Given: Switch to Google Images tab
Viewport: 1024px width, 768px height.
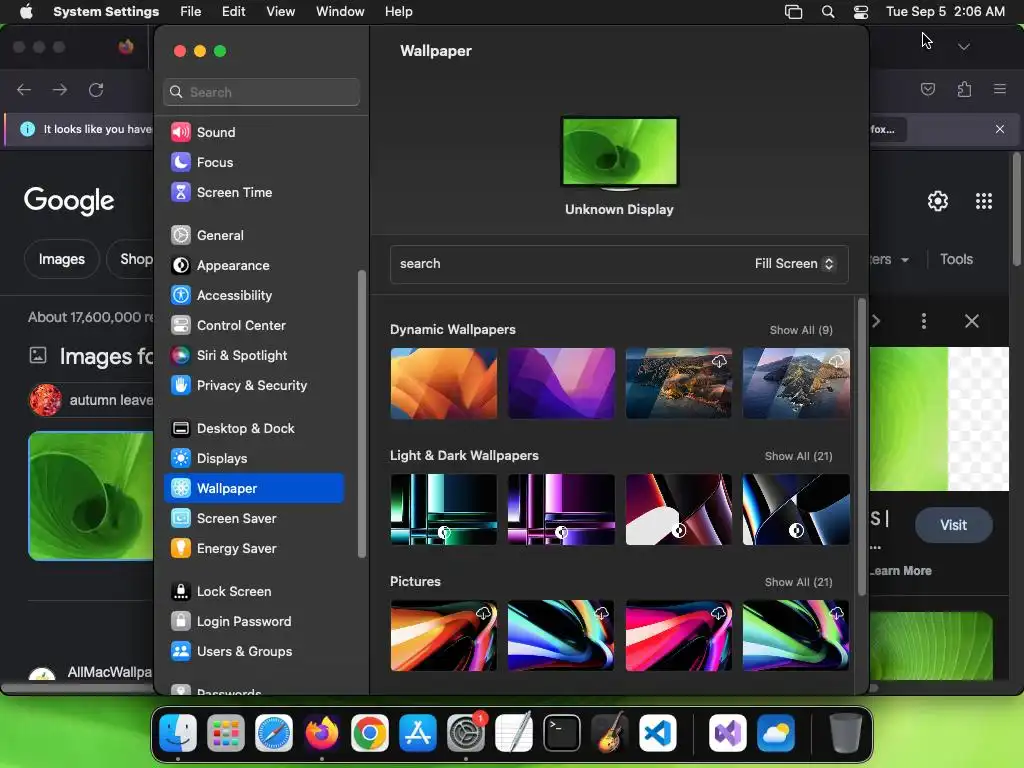Looking at the screenshot, I should click(61, 259).
